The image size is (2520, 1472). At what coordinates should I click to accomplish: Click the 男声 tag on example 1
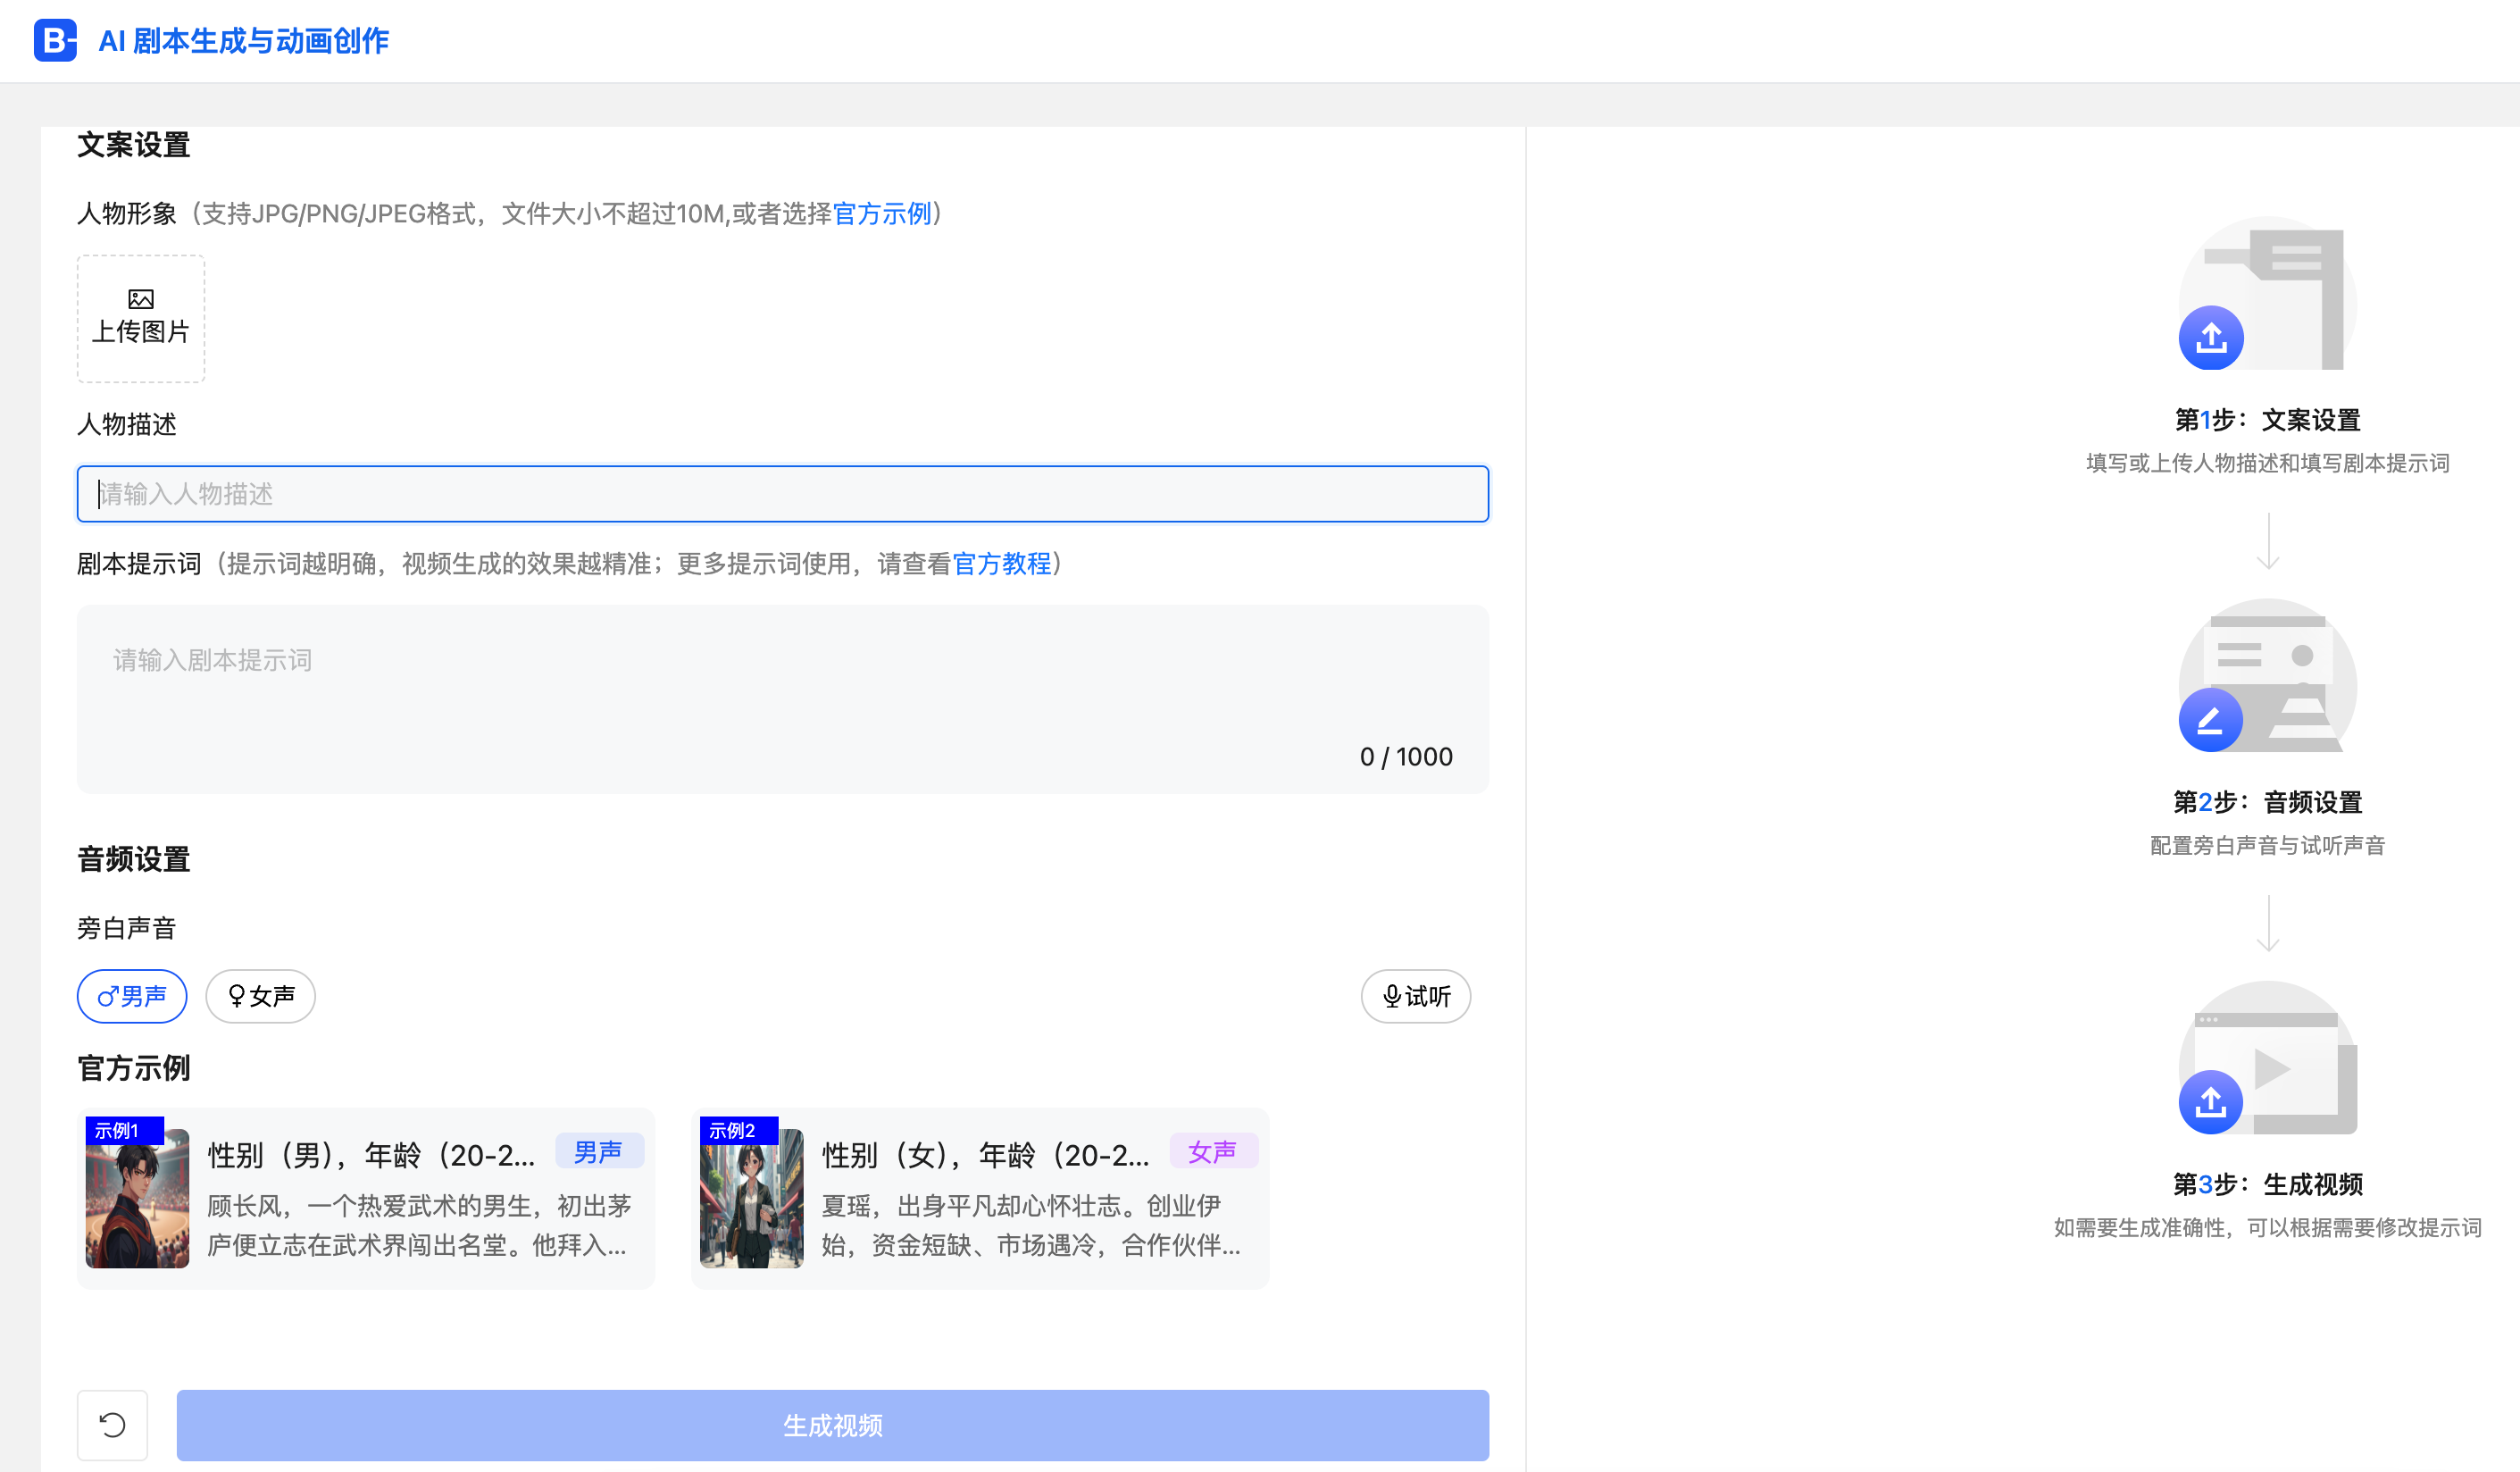click(x=598, y=1152)
